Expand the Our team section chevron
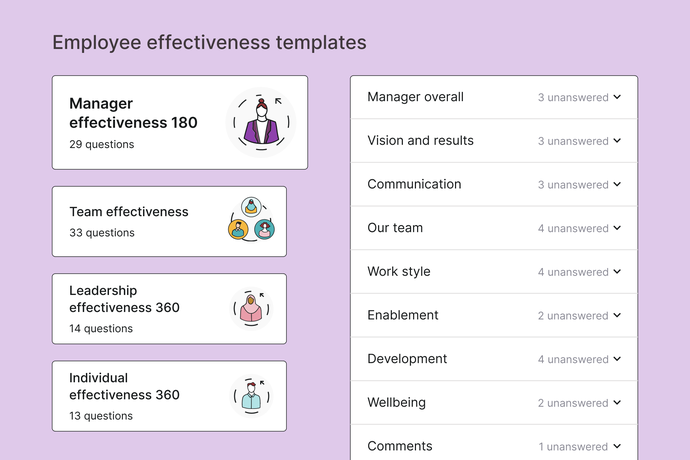The height and width of the screenshot is (460, 690). (617, 228)
